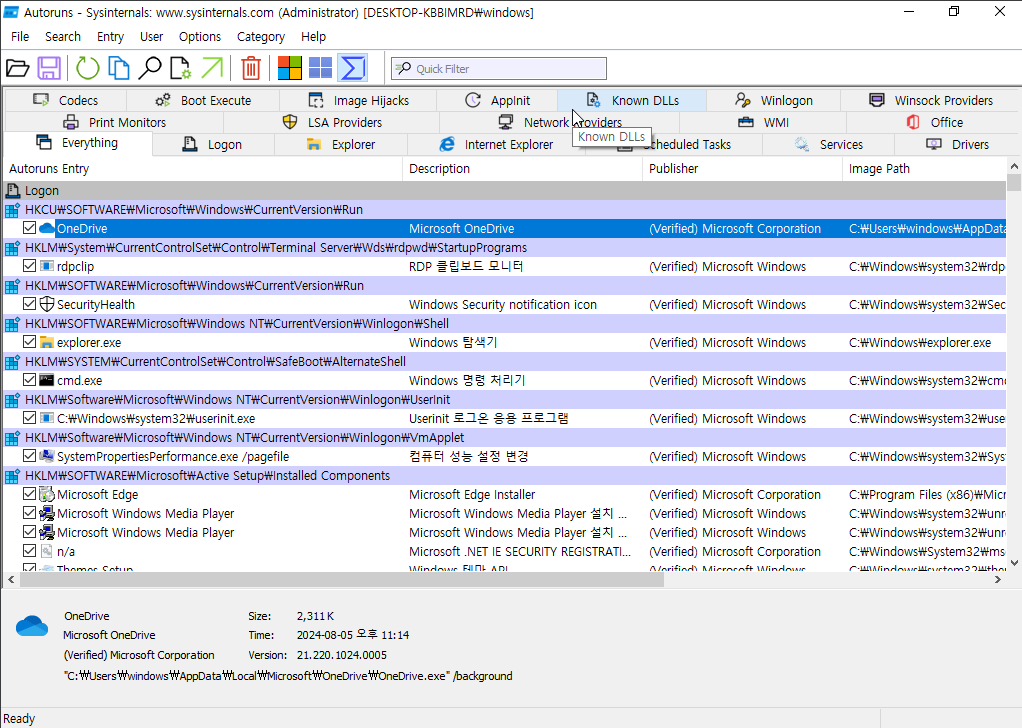Open the Category menu
1022x728 pixels.
pos(261,36)
